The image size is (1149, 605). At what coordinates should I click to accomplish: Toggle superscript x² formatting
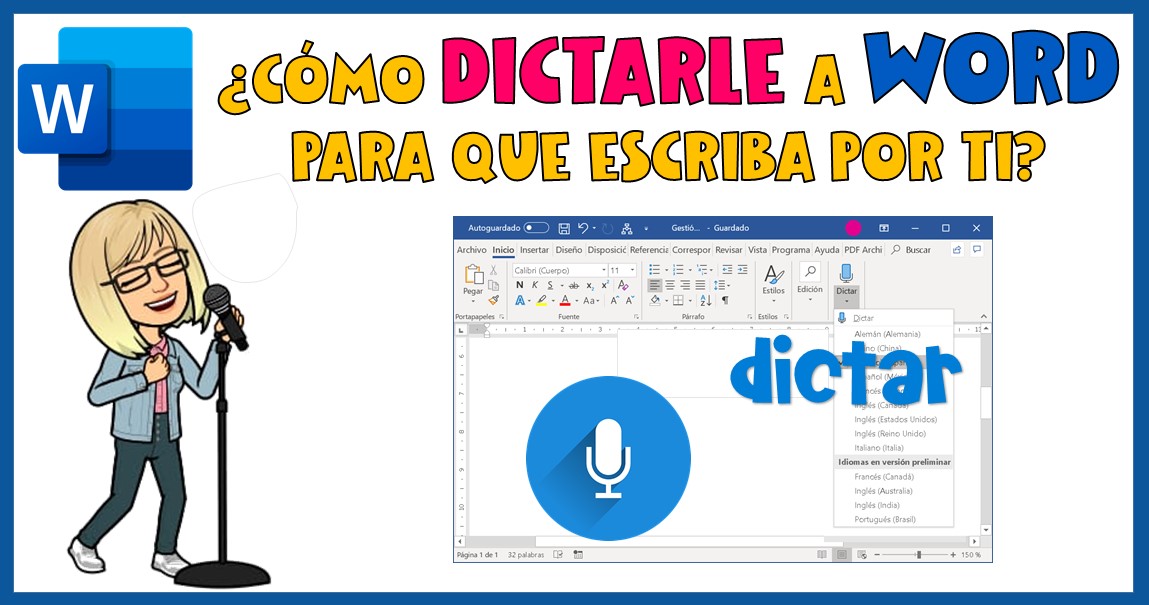click(605, 285)
